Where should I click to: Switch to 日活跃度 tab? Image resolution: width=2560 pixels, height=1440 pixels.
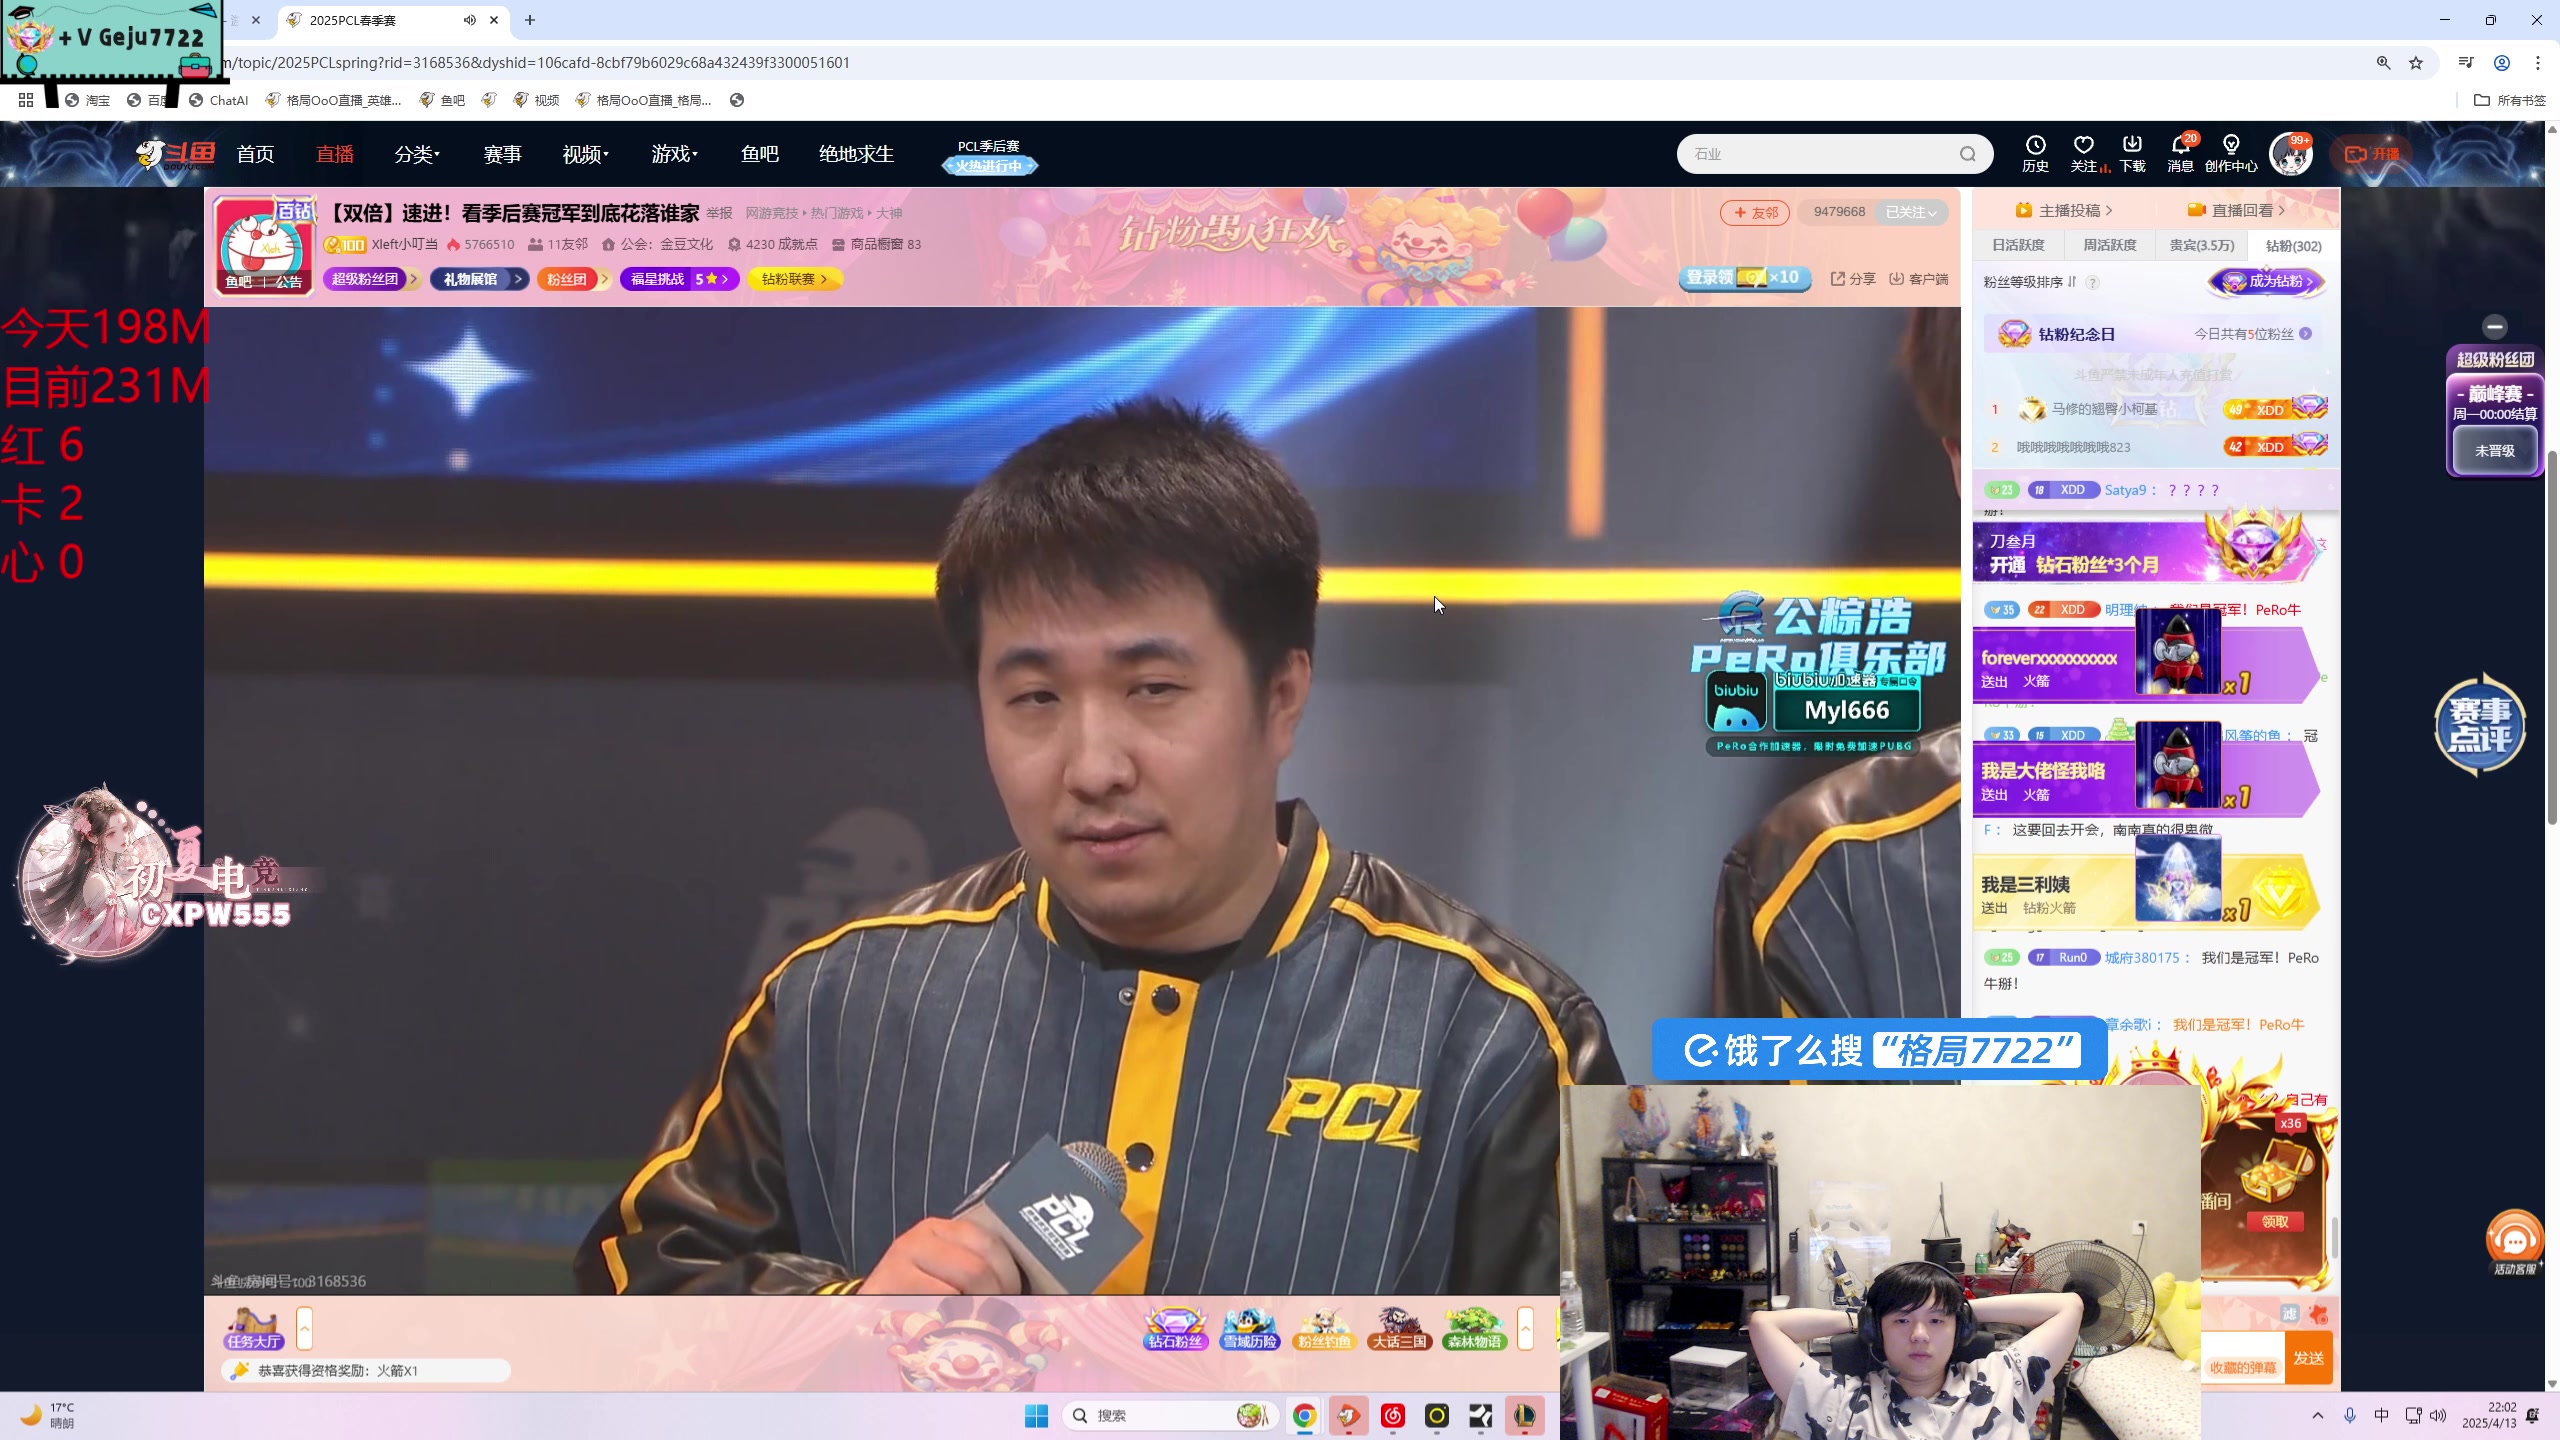click(x=2017, y=245)
